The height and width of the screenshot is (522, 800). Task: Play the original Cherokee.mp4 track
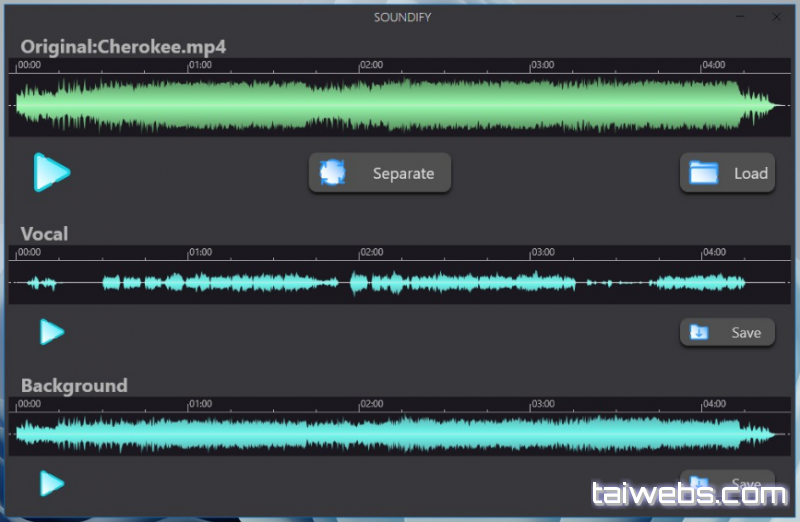pos(52,172)
